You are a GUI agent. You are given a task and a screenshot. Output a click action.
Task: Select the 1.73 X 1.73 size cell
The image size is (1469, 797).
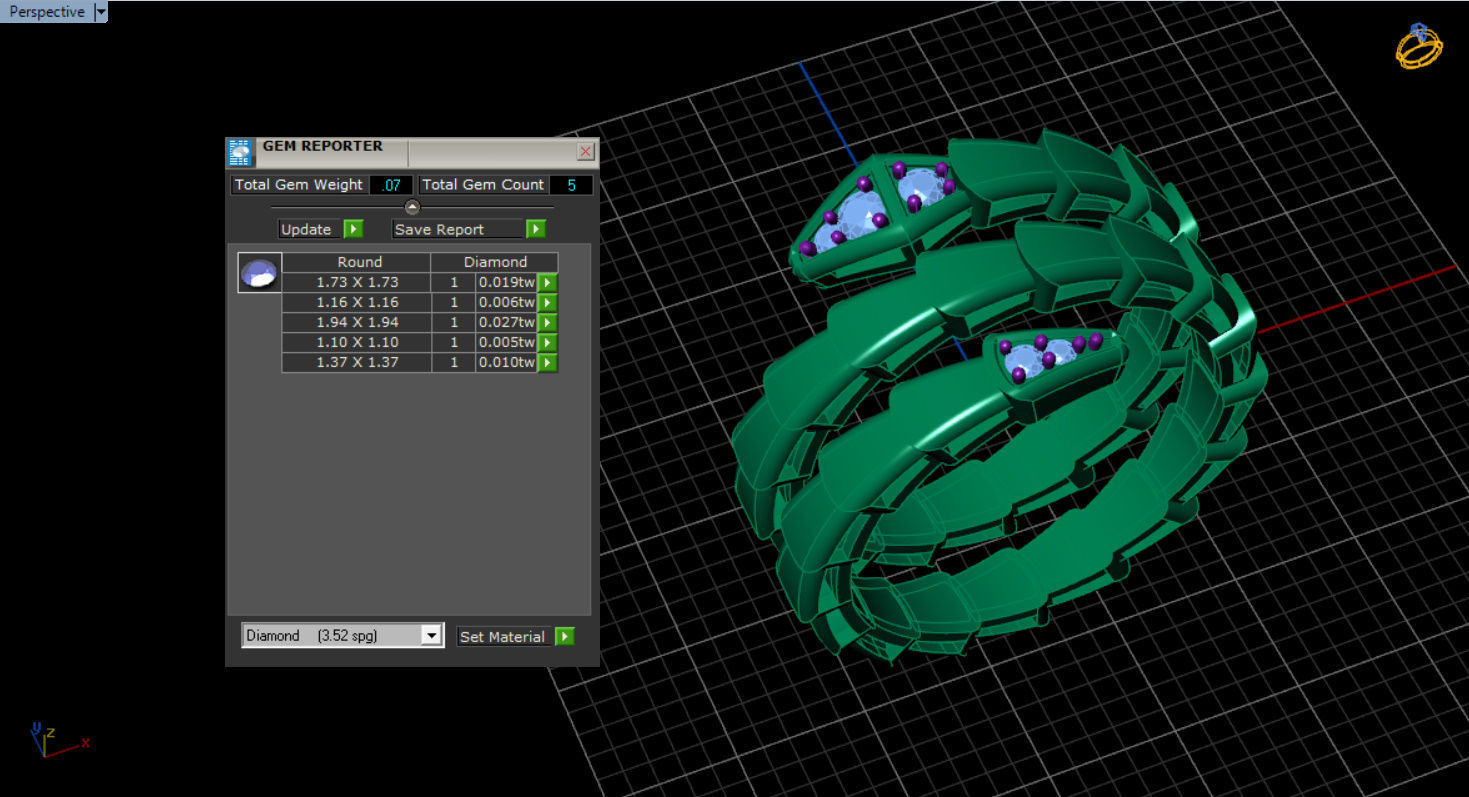pyautogui.click(x=357, y=282)
